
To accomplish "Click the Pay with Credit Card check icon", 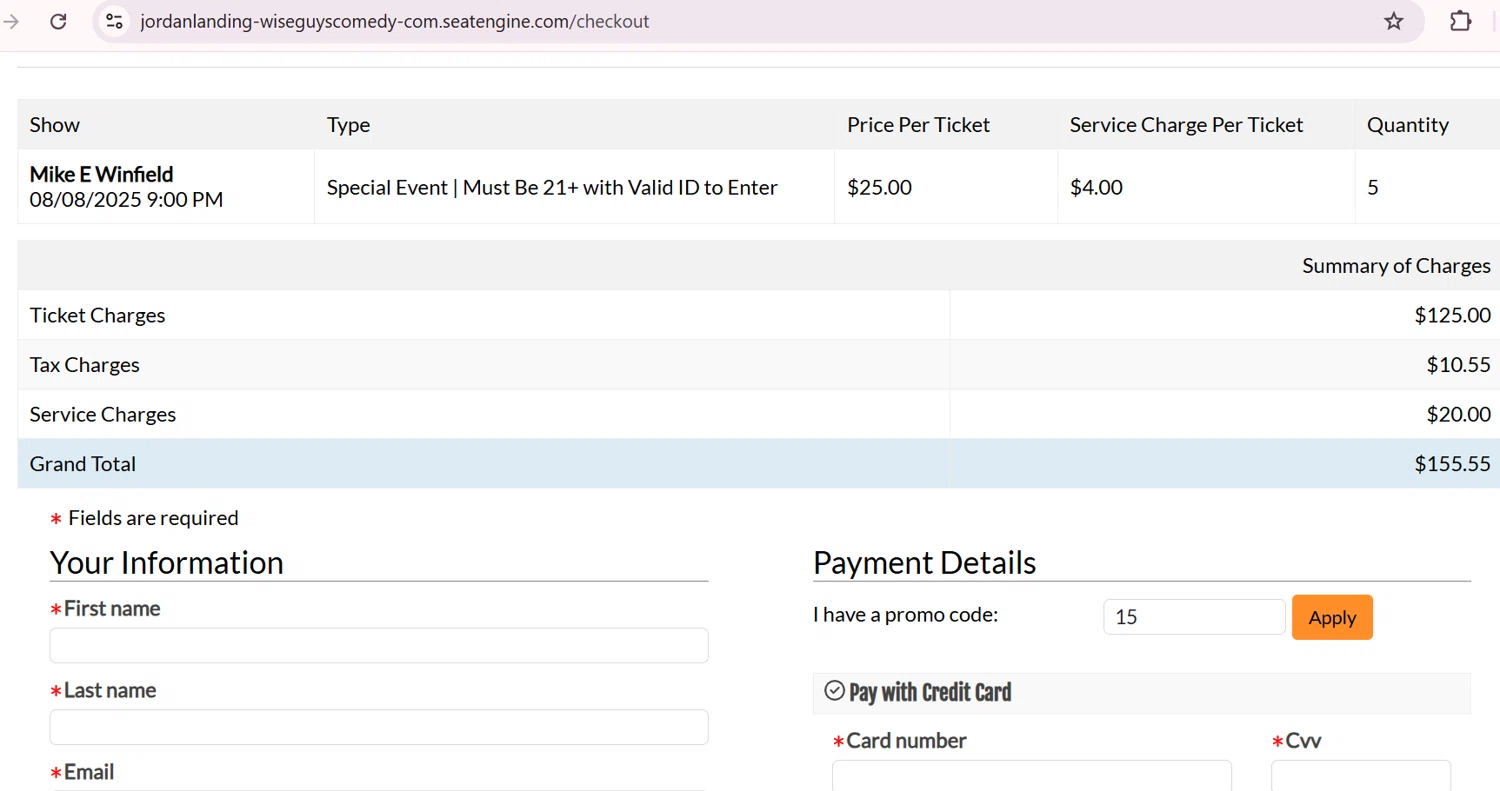I will [834, 690].
